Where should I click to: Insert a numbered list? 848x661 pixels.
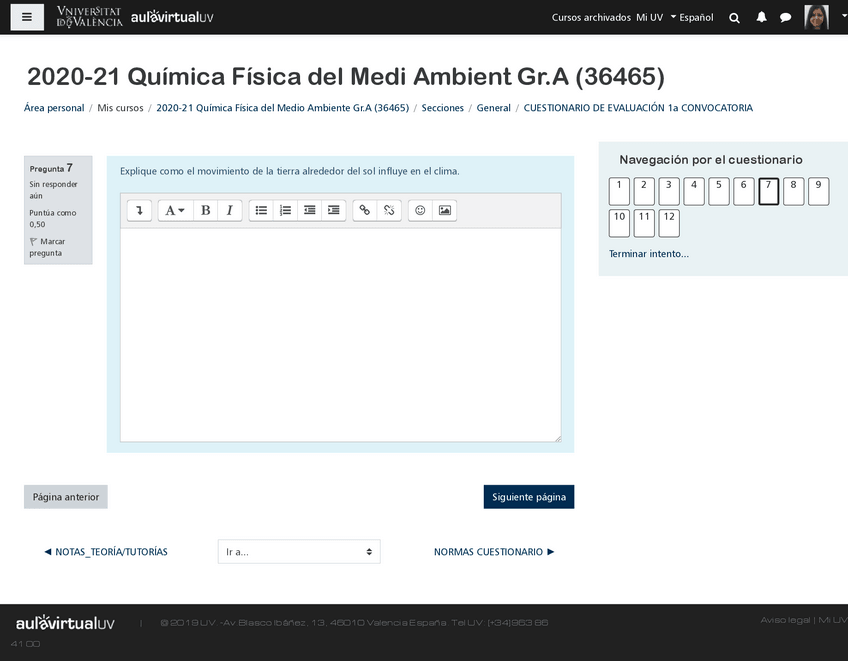[x=285, y=210]
